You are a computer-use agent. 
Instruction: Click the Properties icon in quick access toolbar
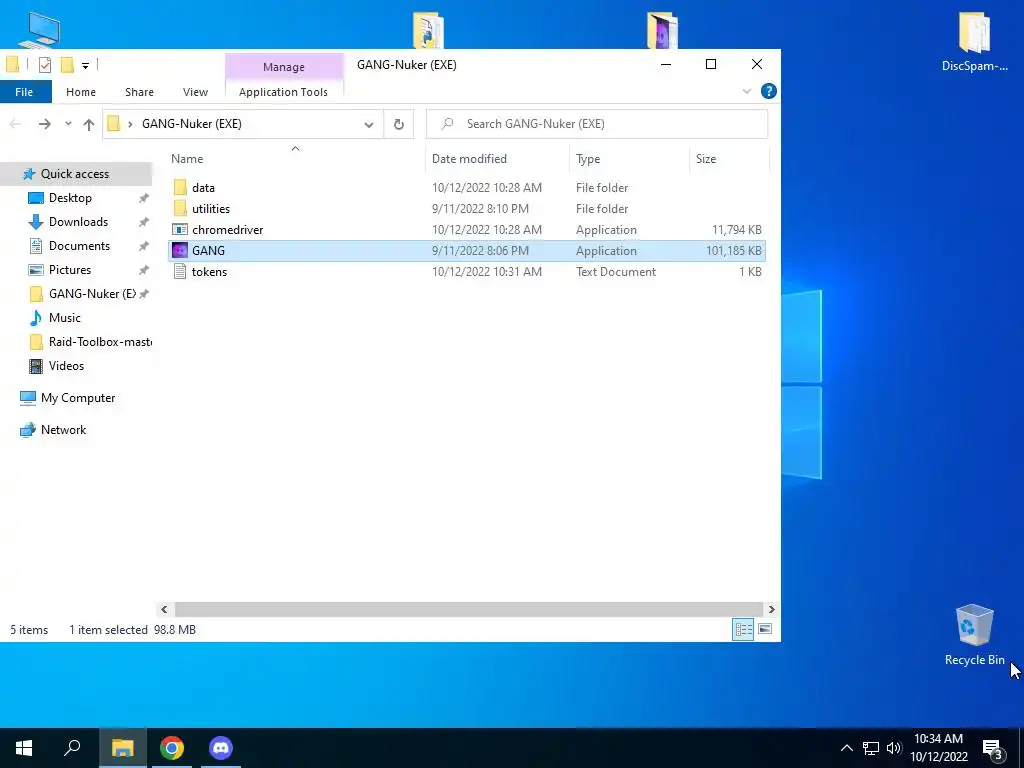click(x=45, y=65)
